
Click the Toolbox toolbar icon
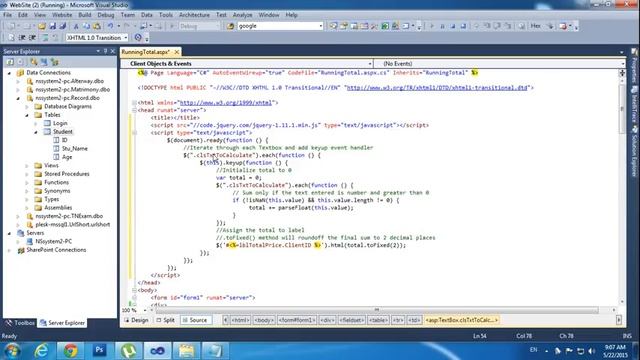tap(375, 26)
